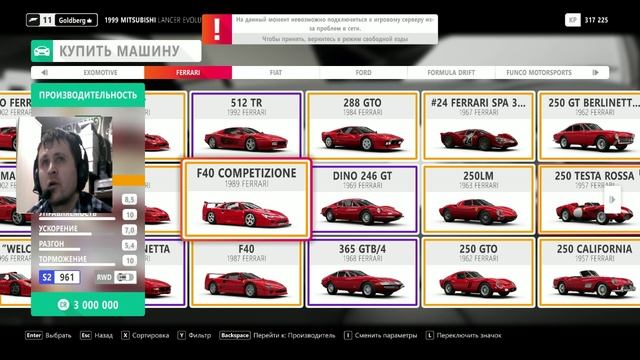Click Enter Выбрать button hint
Image resolution: width=640 pixels, height=360 pixels.
[48, 336]
